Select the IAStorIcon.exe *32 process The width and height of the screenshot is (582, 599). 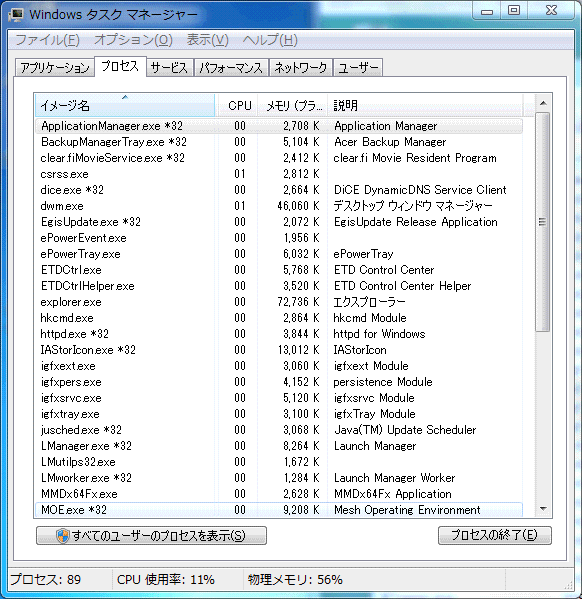pyautogui.click(x=279, y=350)
